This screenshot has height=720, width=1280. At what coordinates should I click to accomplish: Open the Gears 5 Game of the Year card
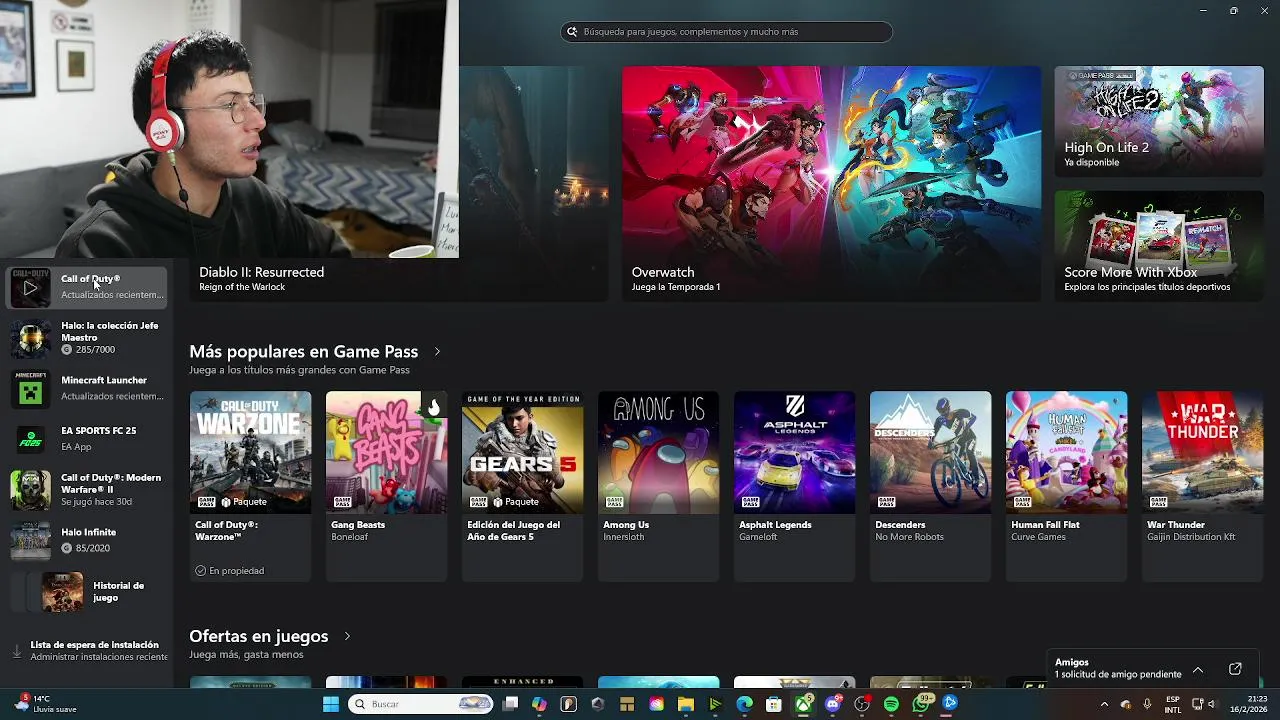pyautogui.click(x=522, y=486)
